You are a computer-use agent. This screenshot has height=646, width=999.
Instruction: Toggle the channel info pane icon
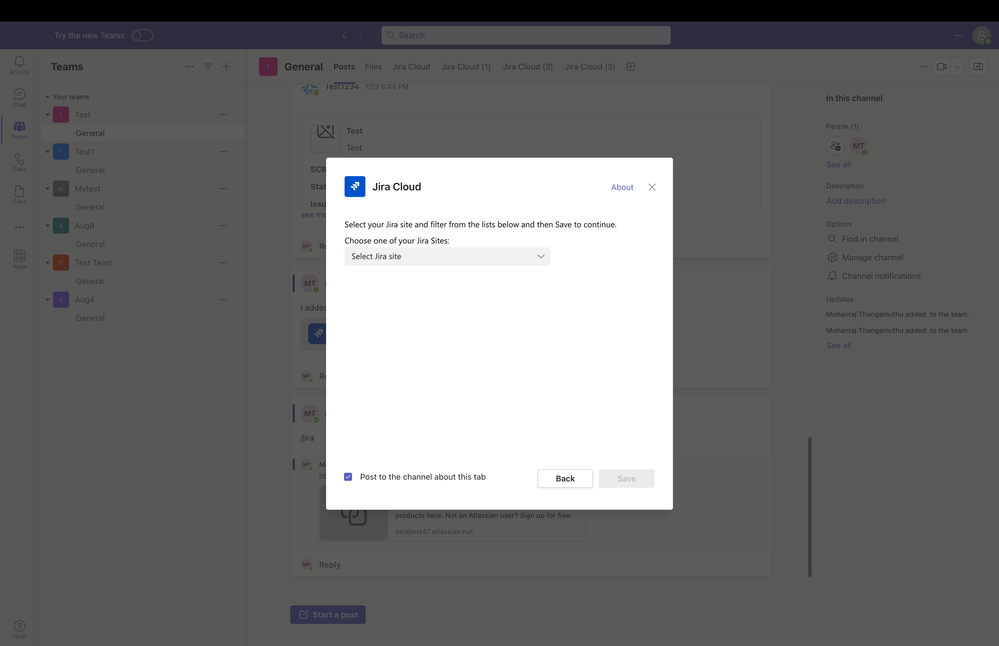coord(978,66)
